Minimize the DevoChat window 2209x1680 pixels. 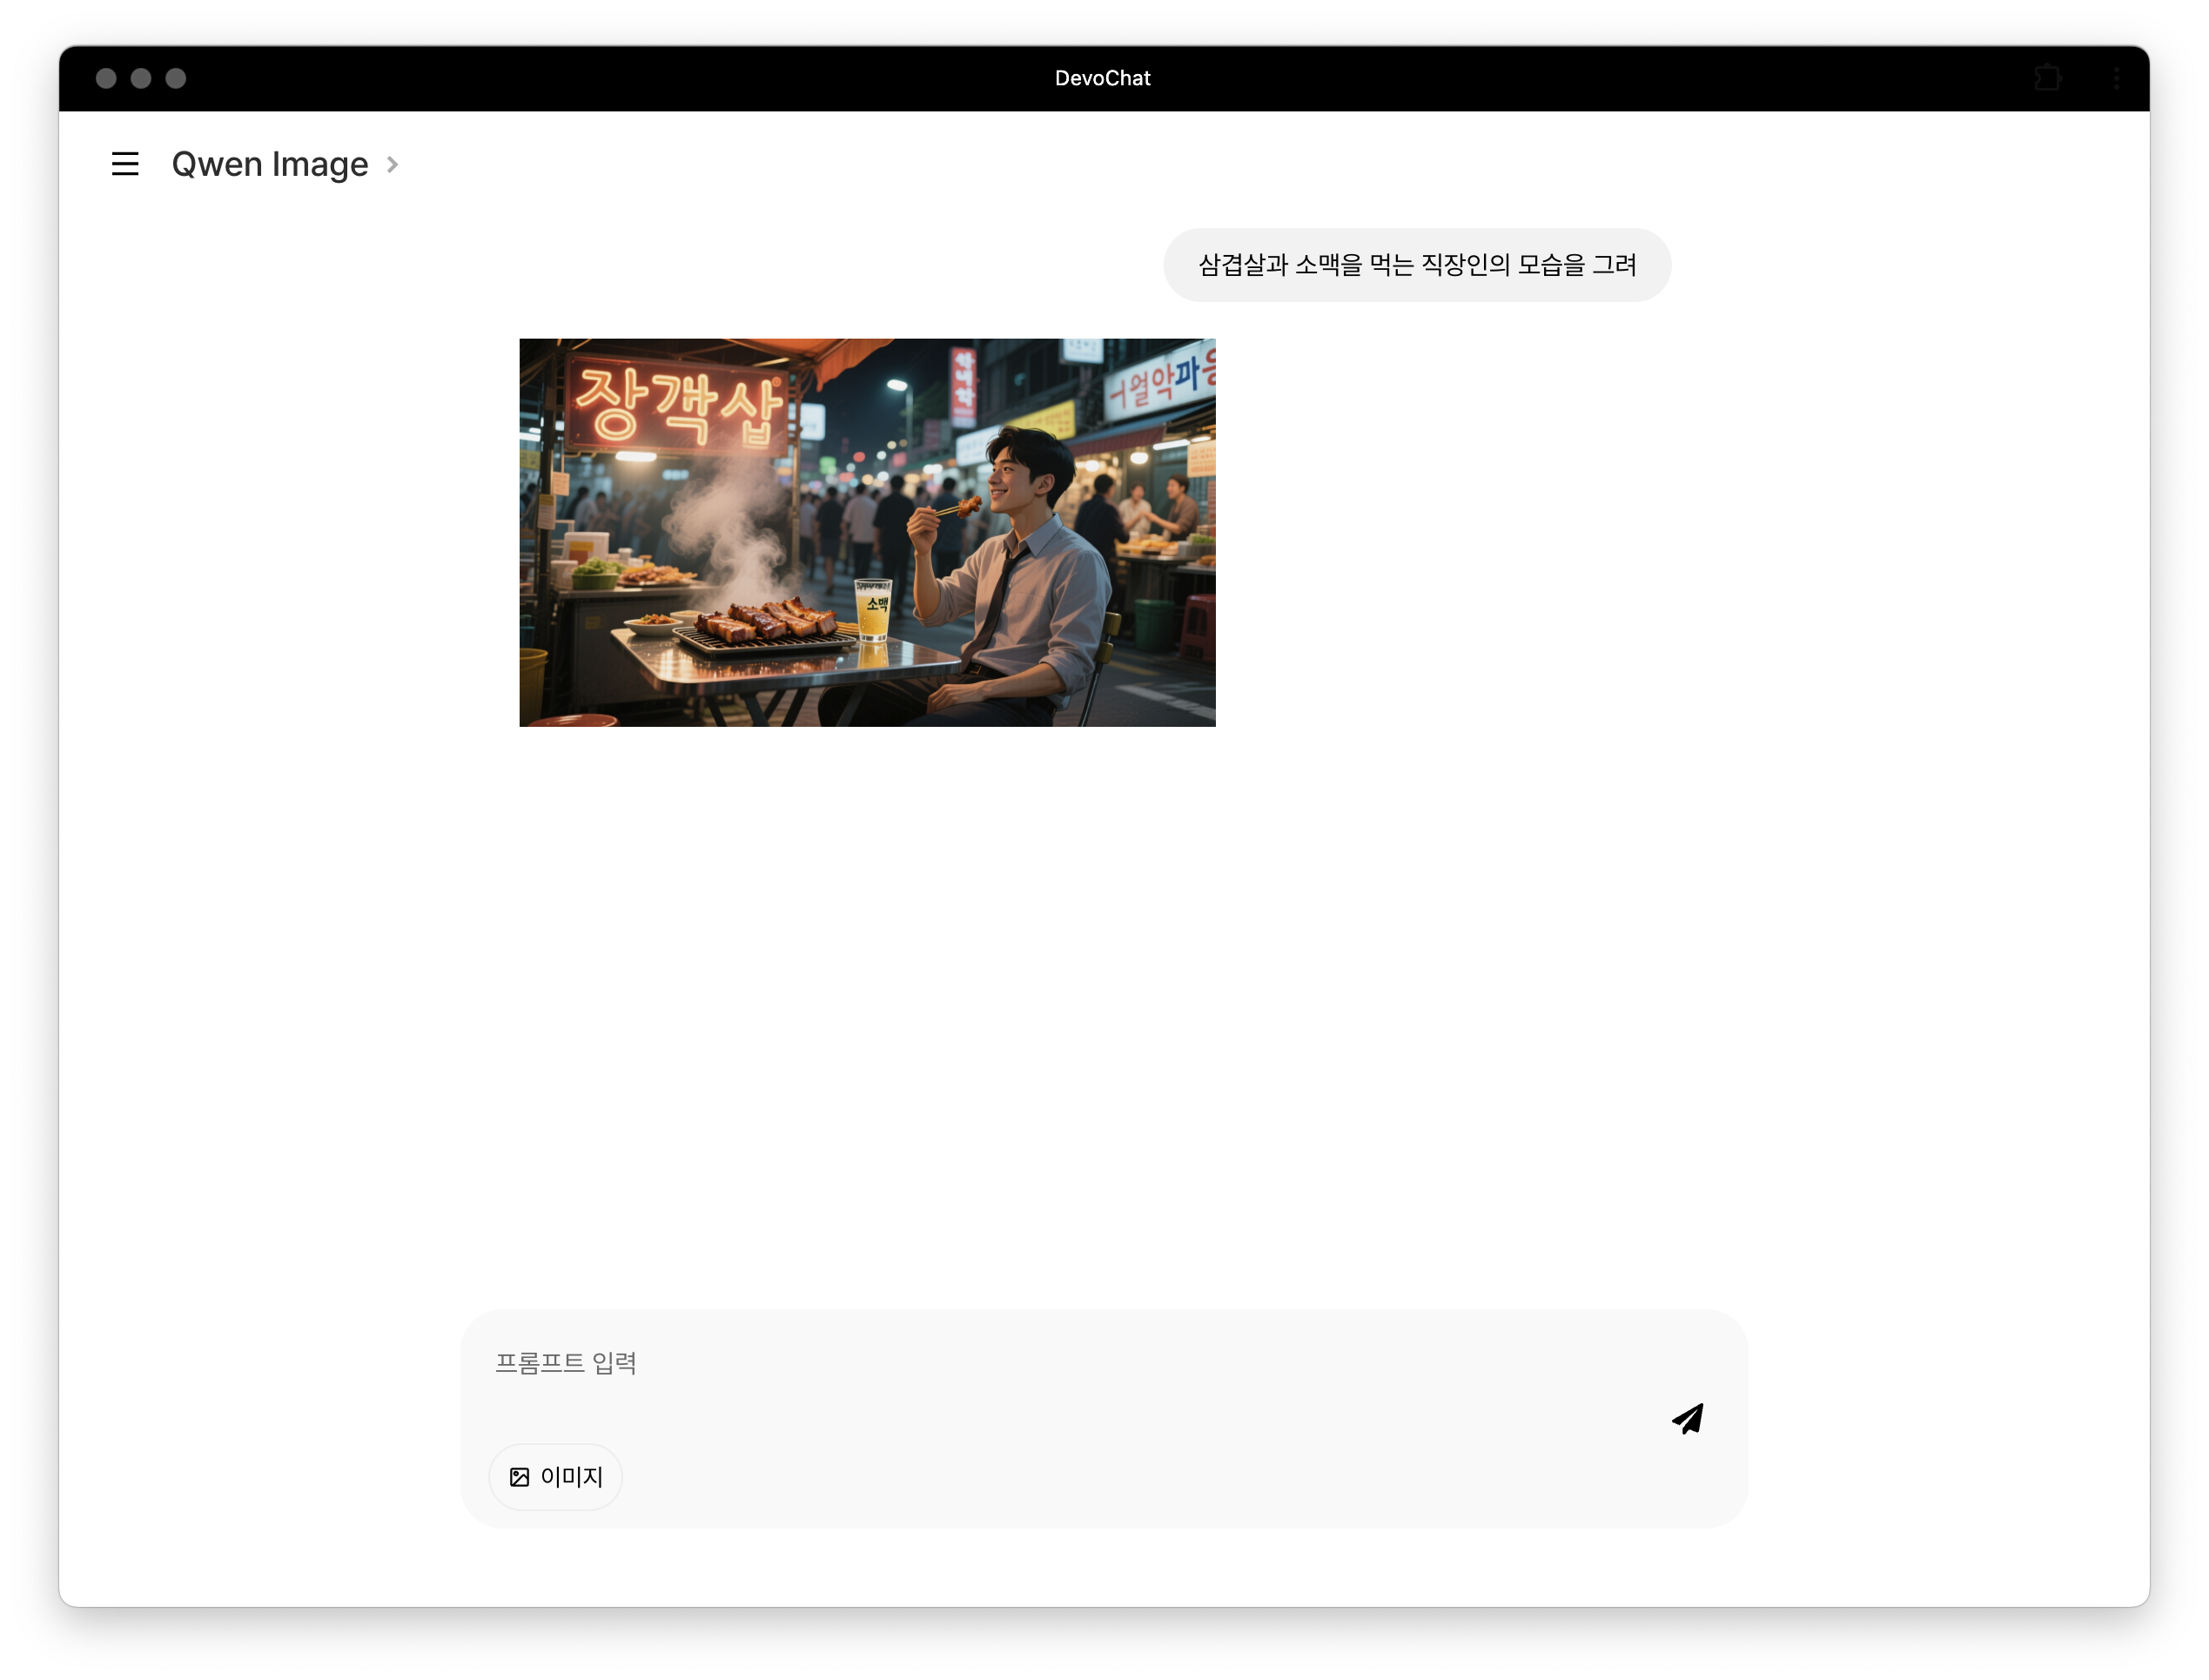pyautogui.click(x=141, y=78)
